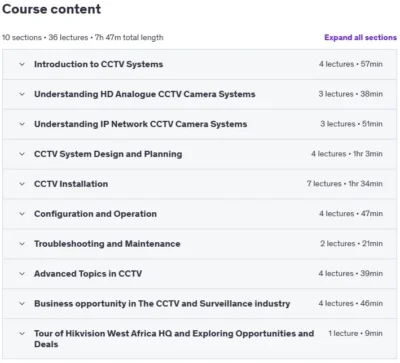Click the 4 lectures 57min label
The image size is (400, 363).
(351, 64)
